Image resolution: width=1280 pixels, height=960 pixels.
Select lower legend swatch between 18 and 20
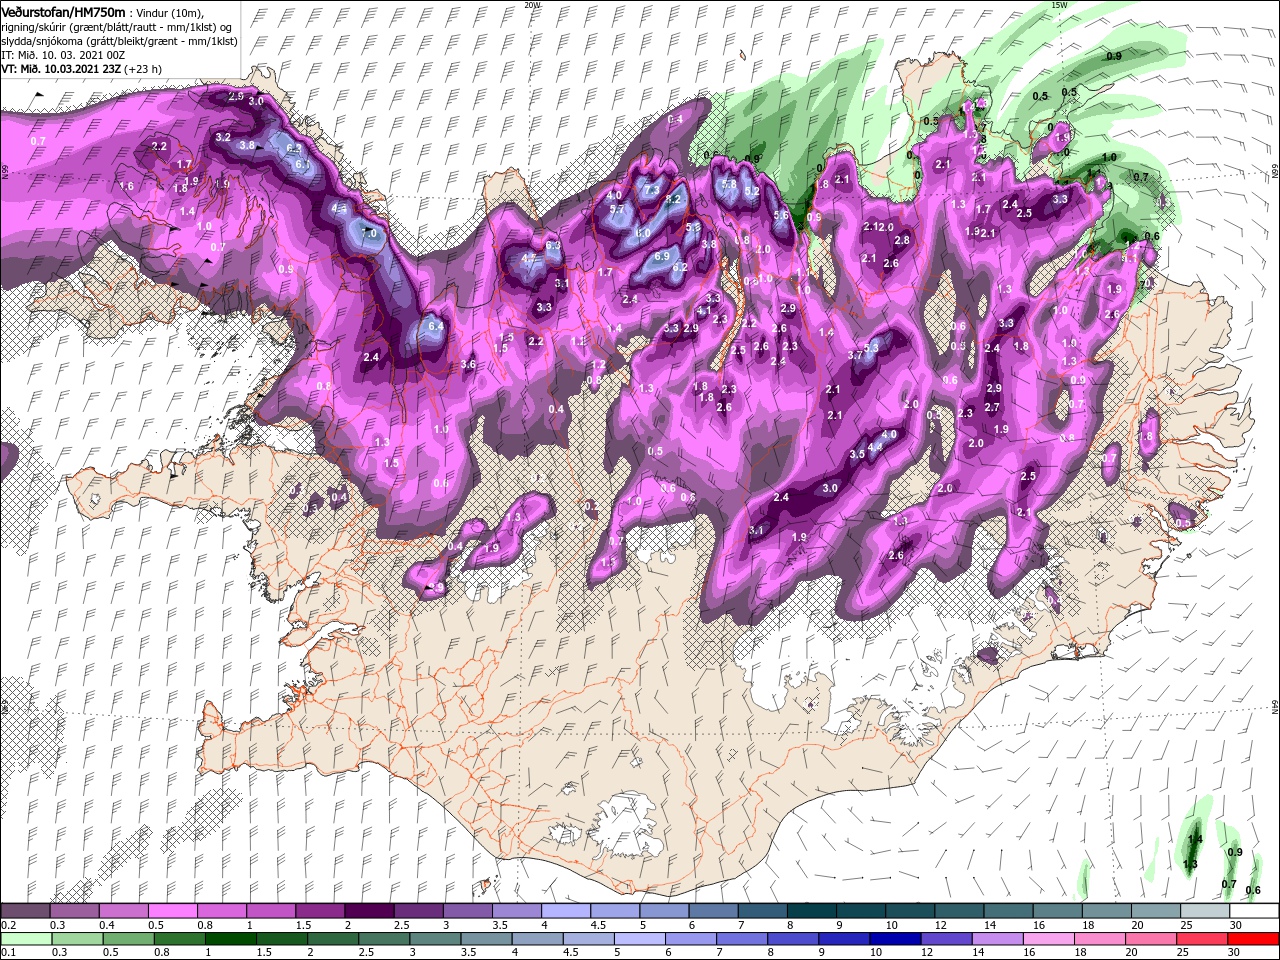1101,938
